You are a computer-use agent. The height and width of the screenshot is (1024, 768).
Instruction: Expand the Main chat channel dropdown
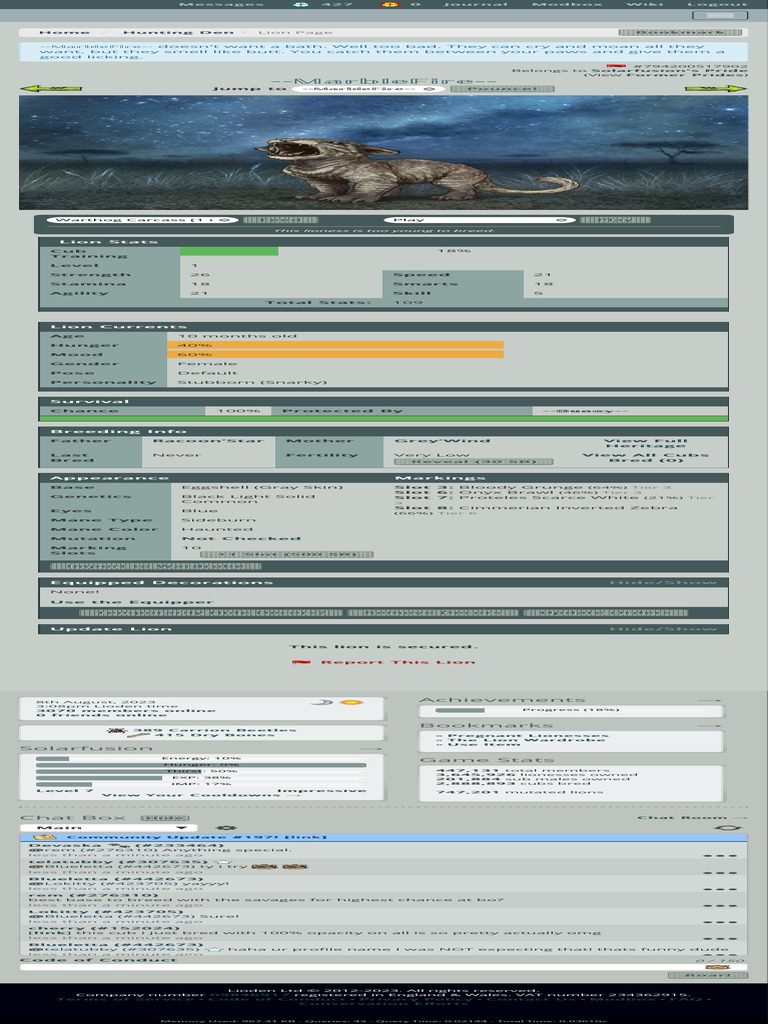tap(110, 828)
